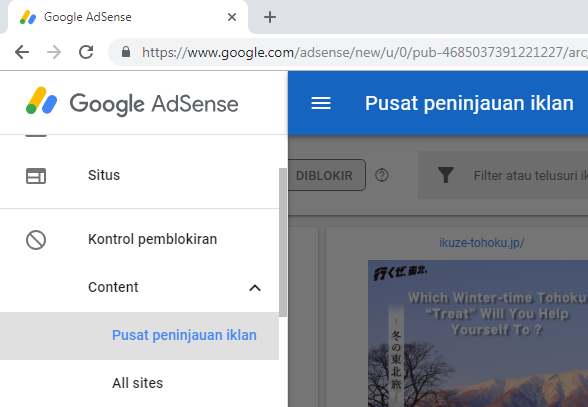Open a new browser tab

point(270,17)
